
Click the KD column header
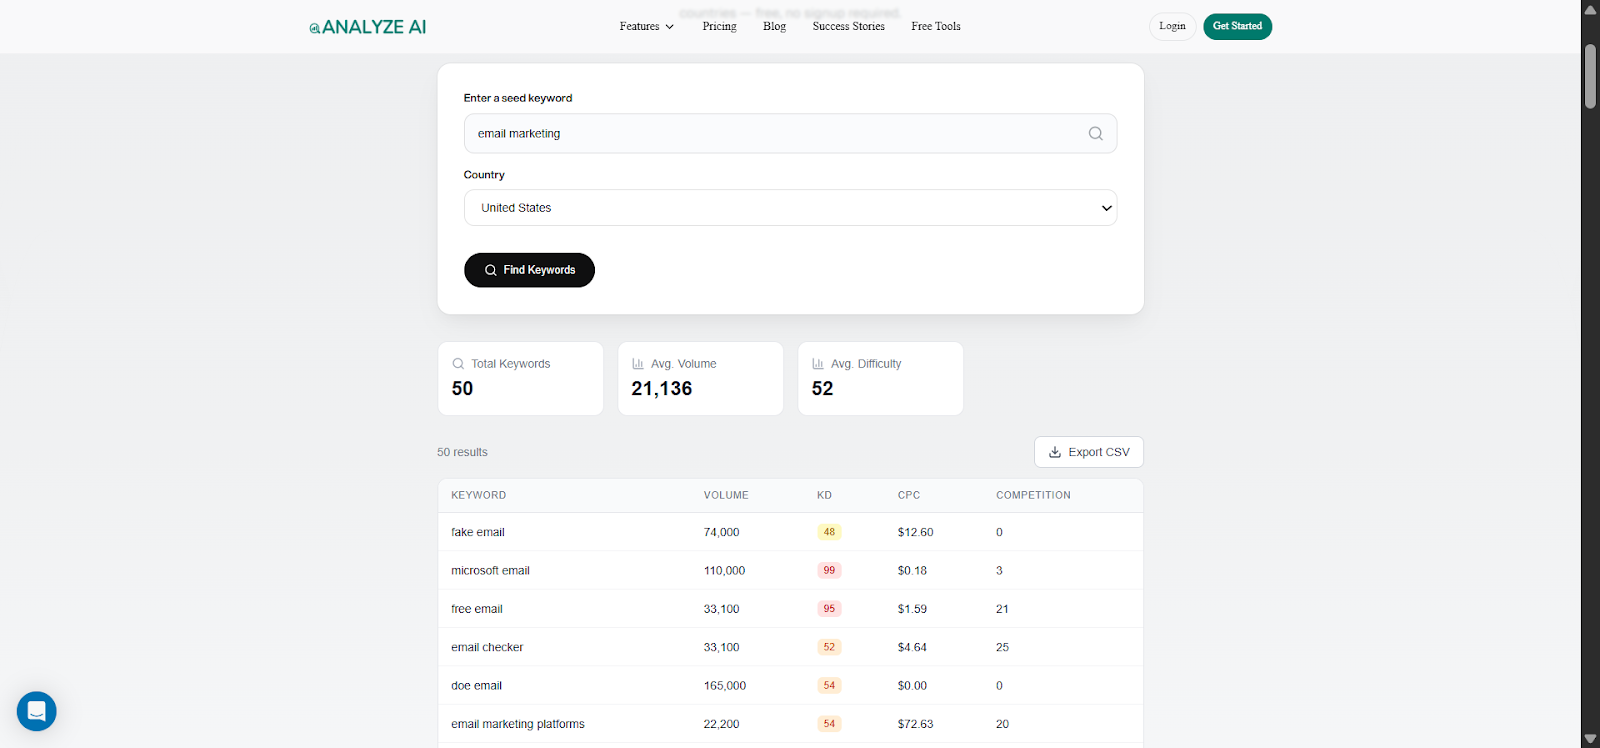[824, 495]
